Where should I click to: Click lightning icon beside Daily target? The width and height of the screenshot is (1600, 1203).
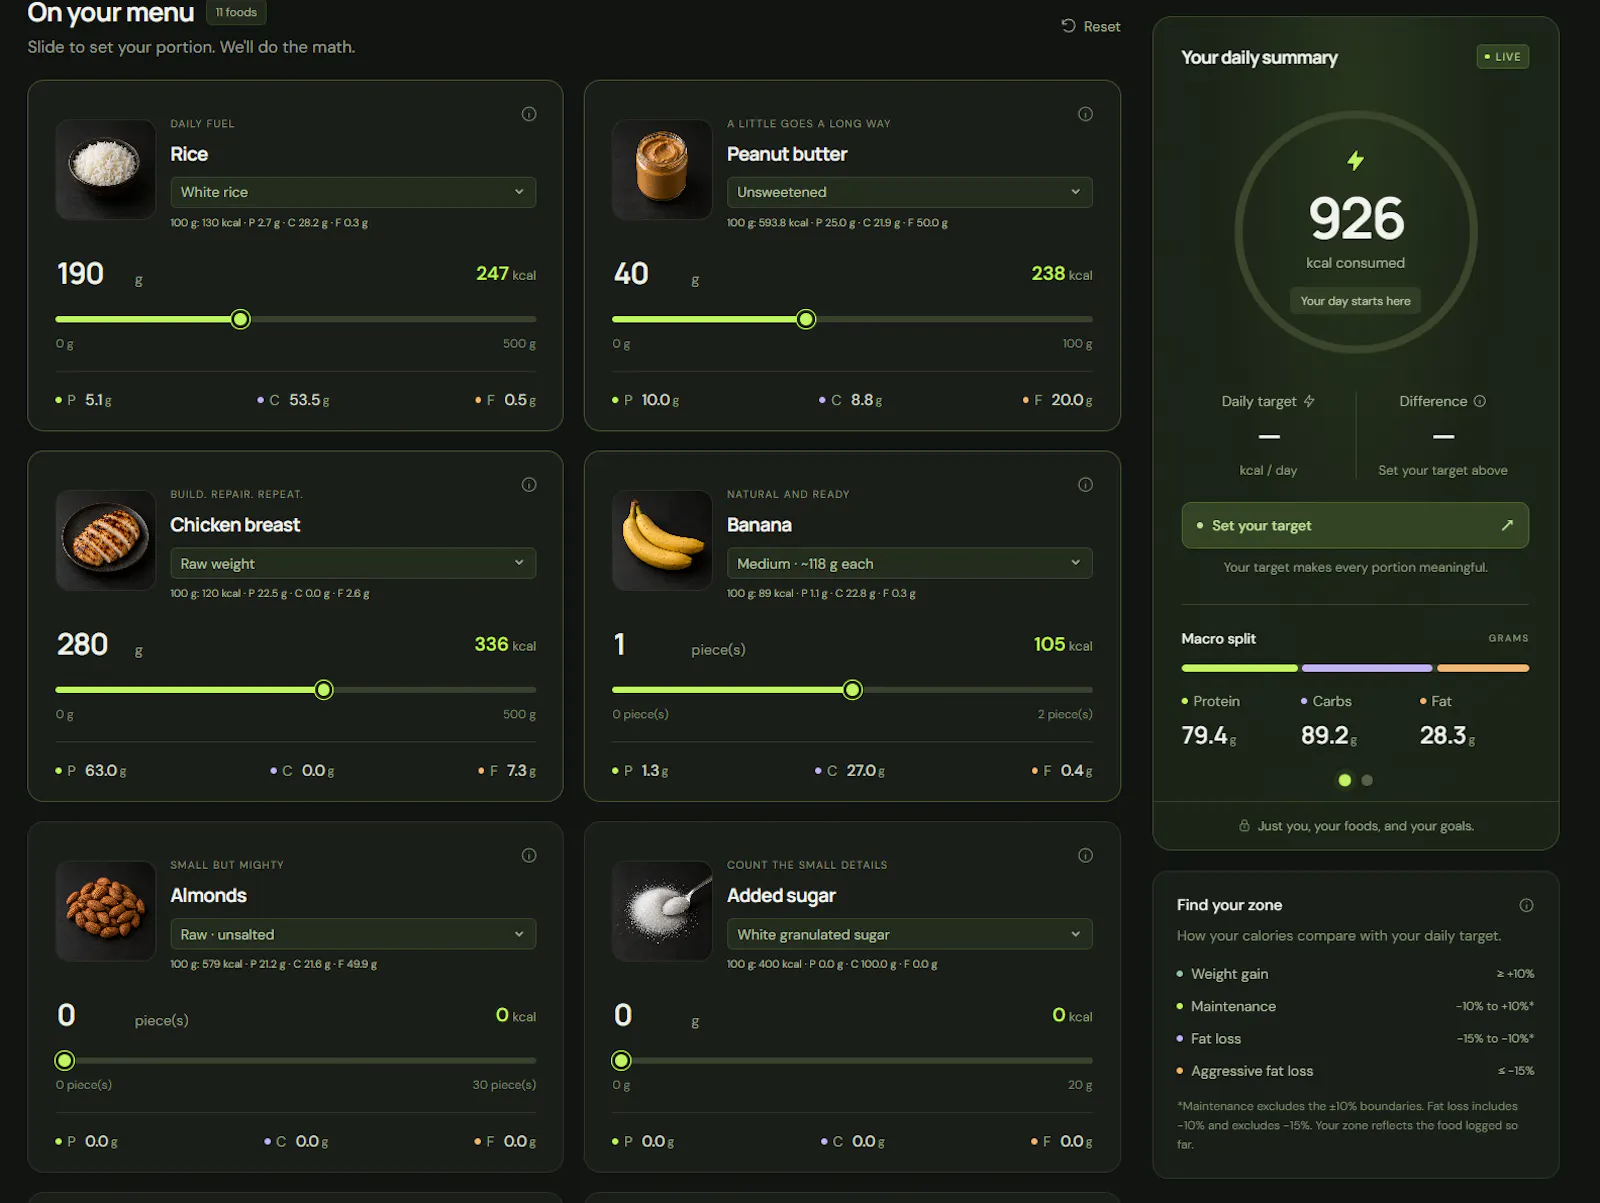click(1309, 401)
